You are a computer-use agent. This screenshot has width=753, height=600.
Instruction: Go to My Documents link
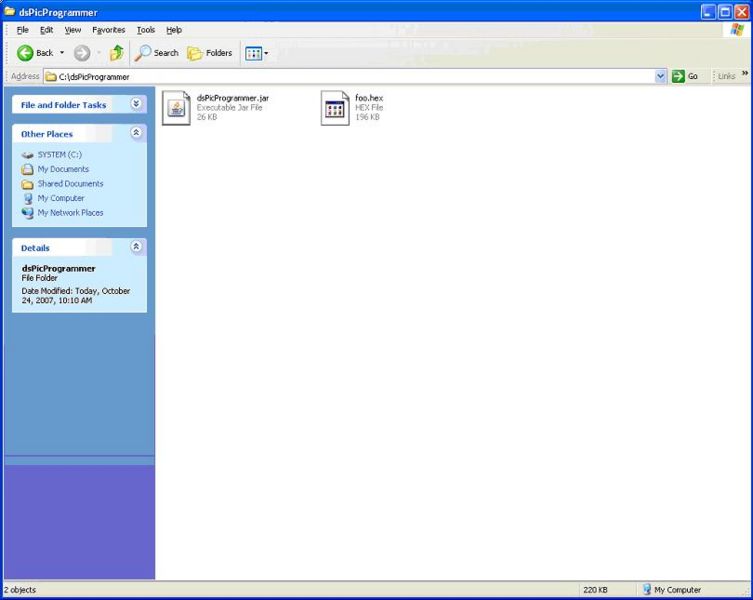pos(63,169)
